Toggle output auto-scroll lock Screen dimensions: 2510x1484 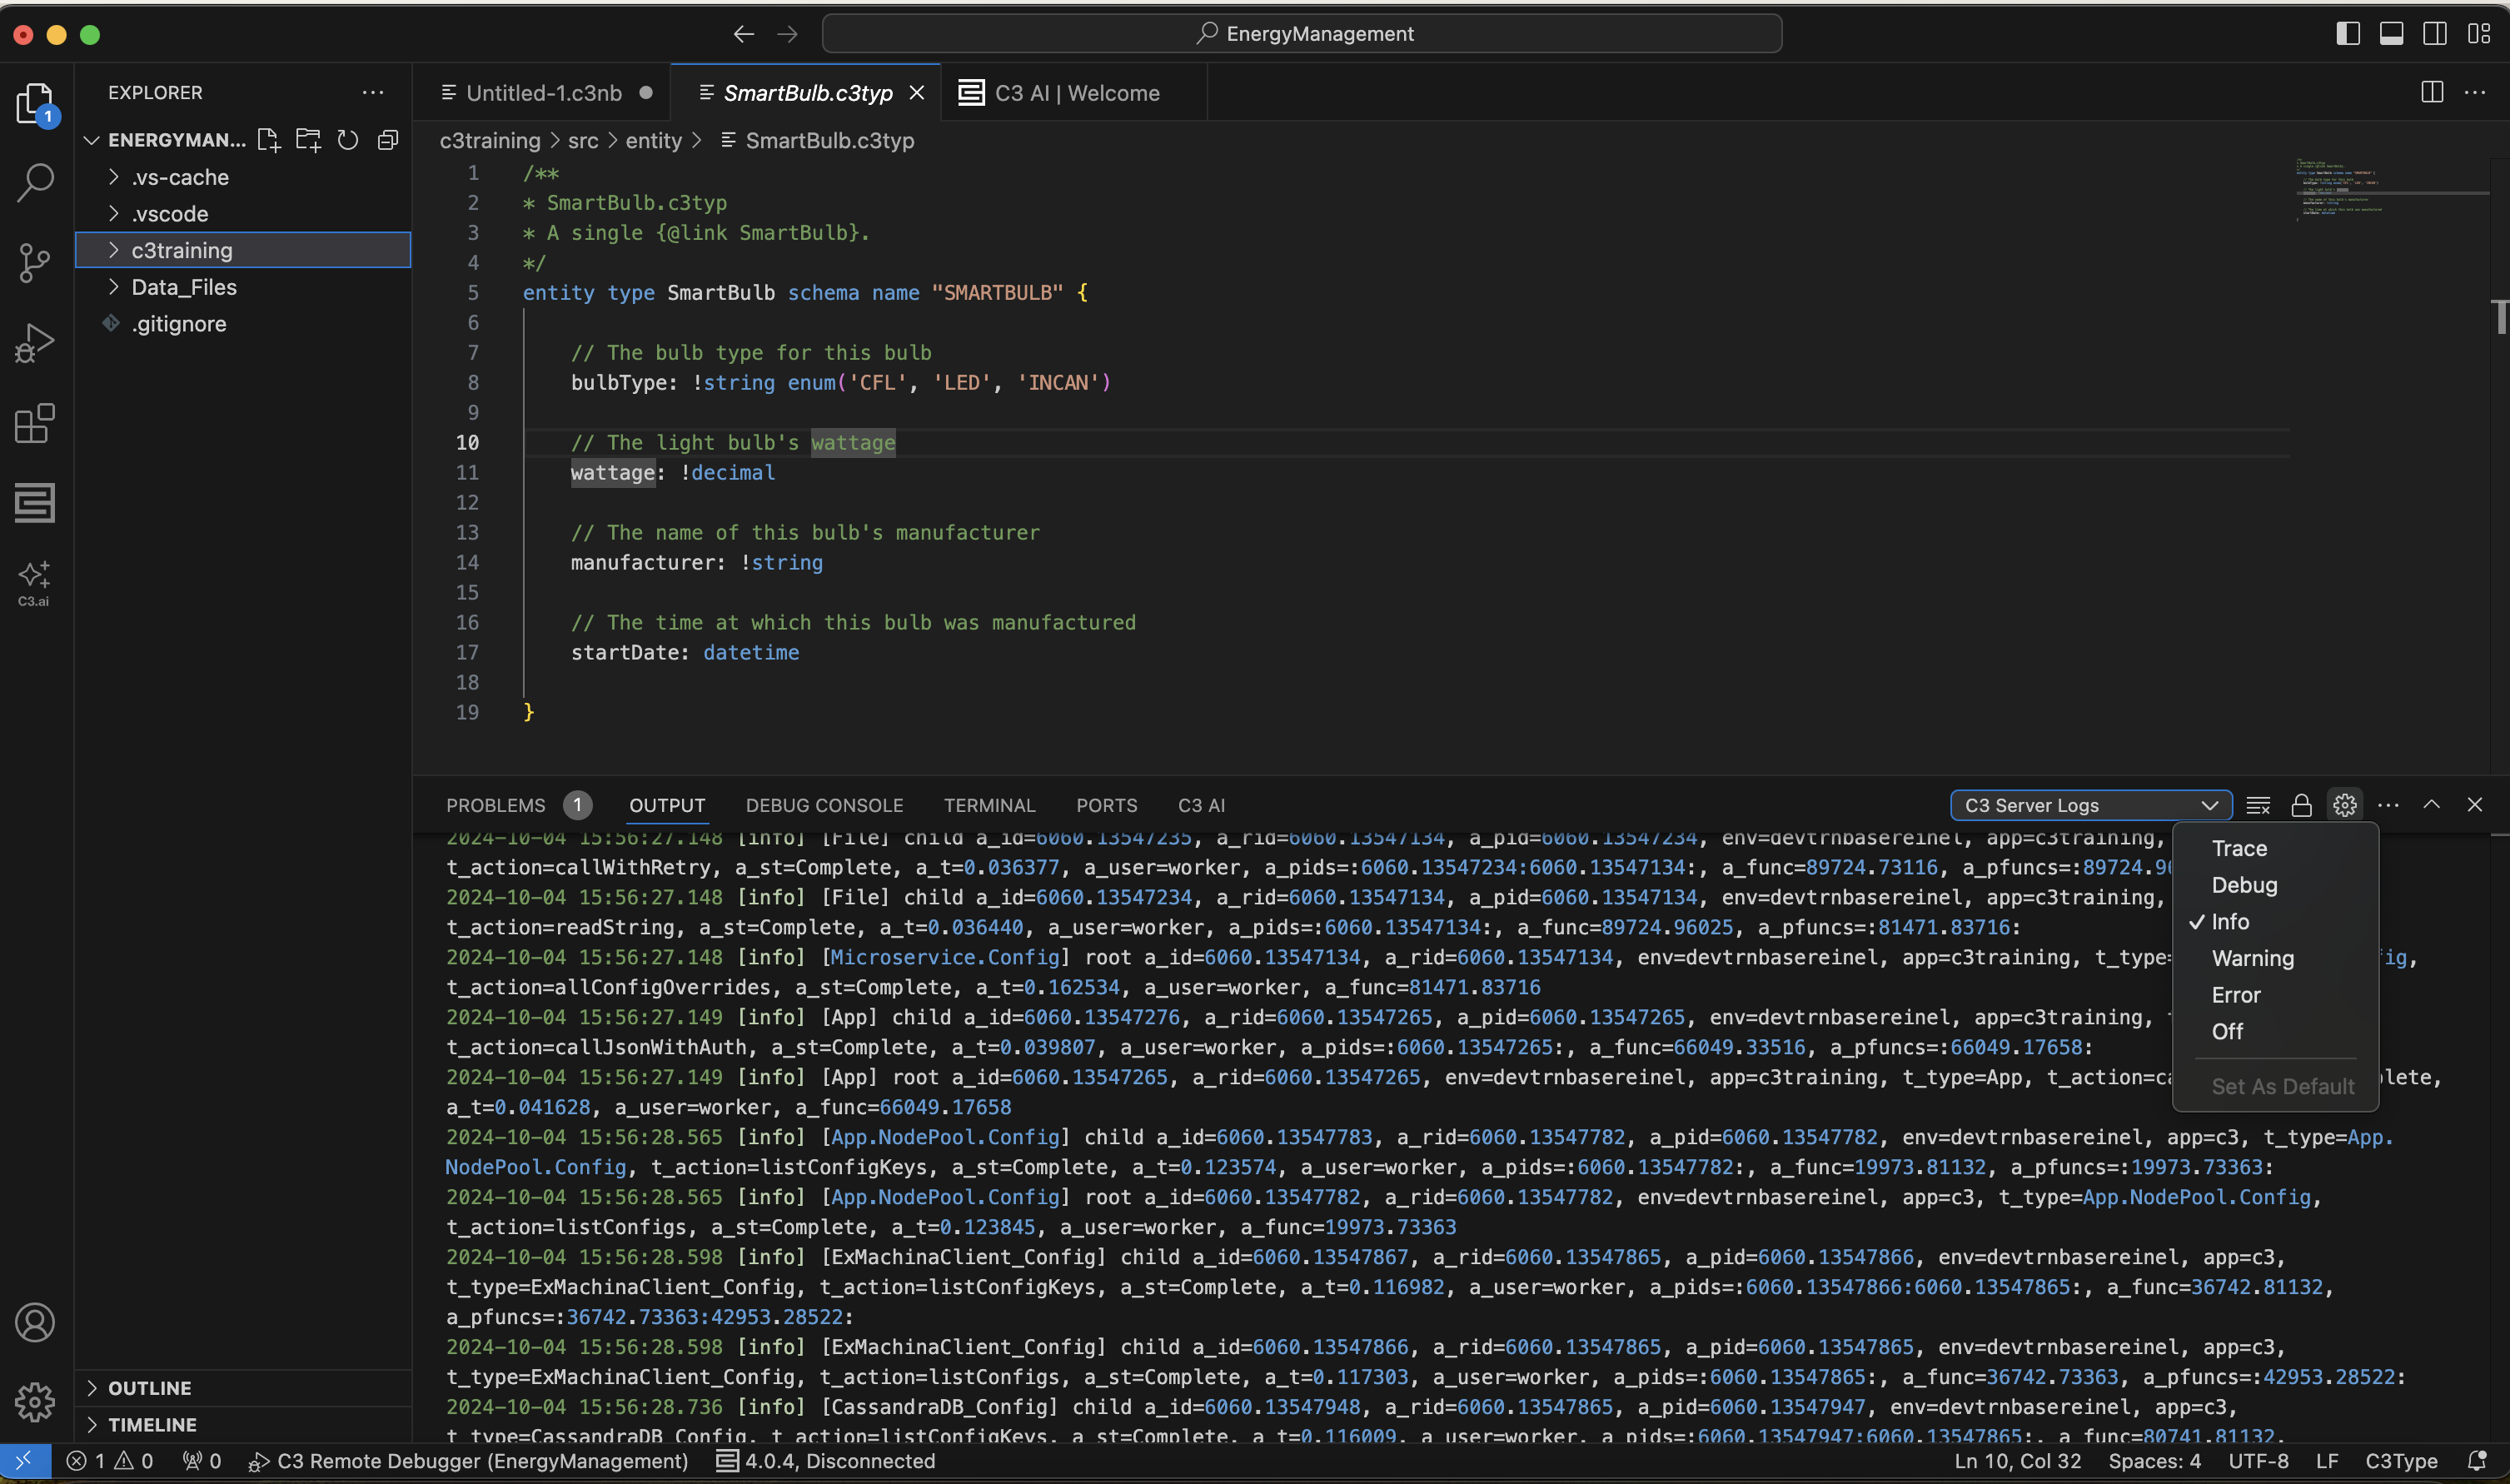[2301, 805]
